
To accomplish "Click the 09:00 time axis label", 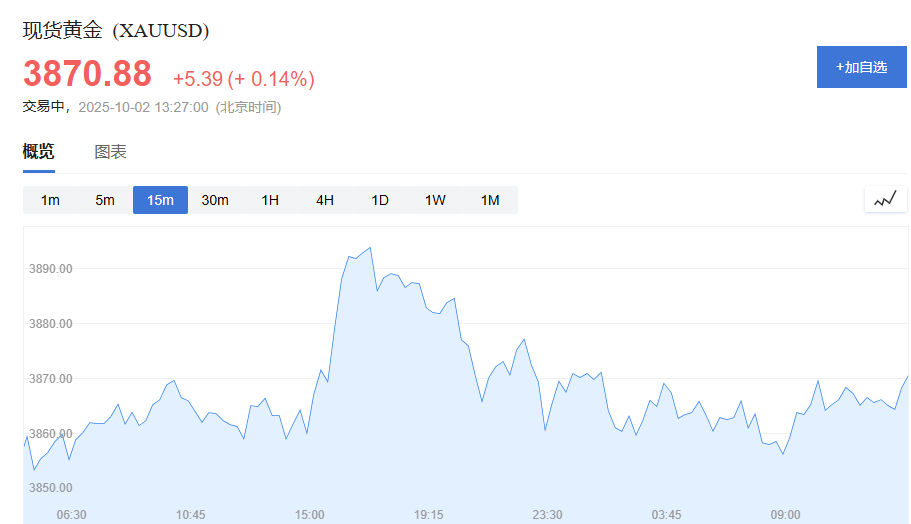I will coord(786,515).
